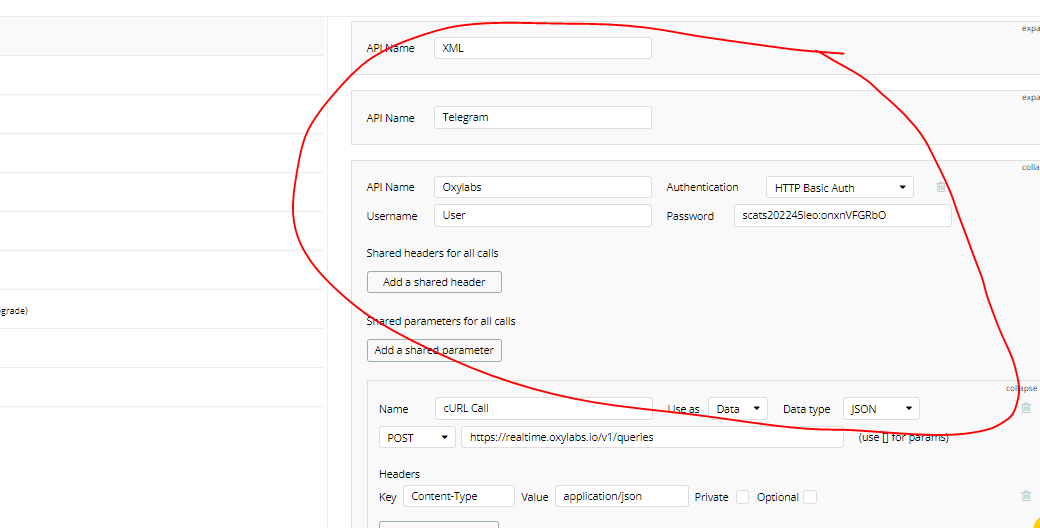Click the 'Authentication' label
Screen dimensions: 1040x528
702,187
